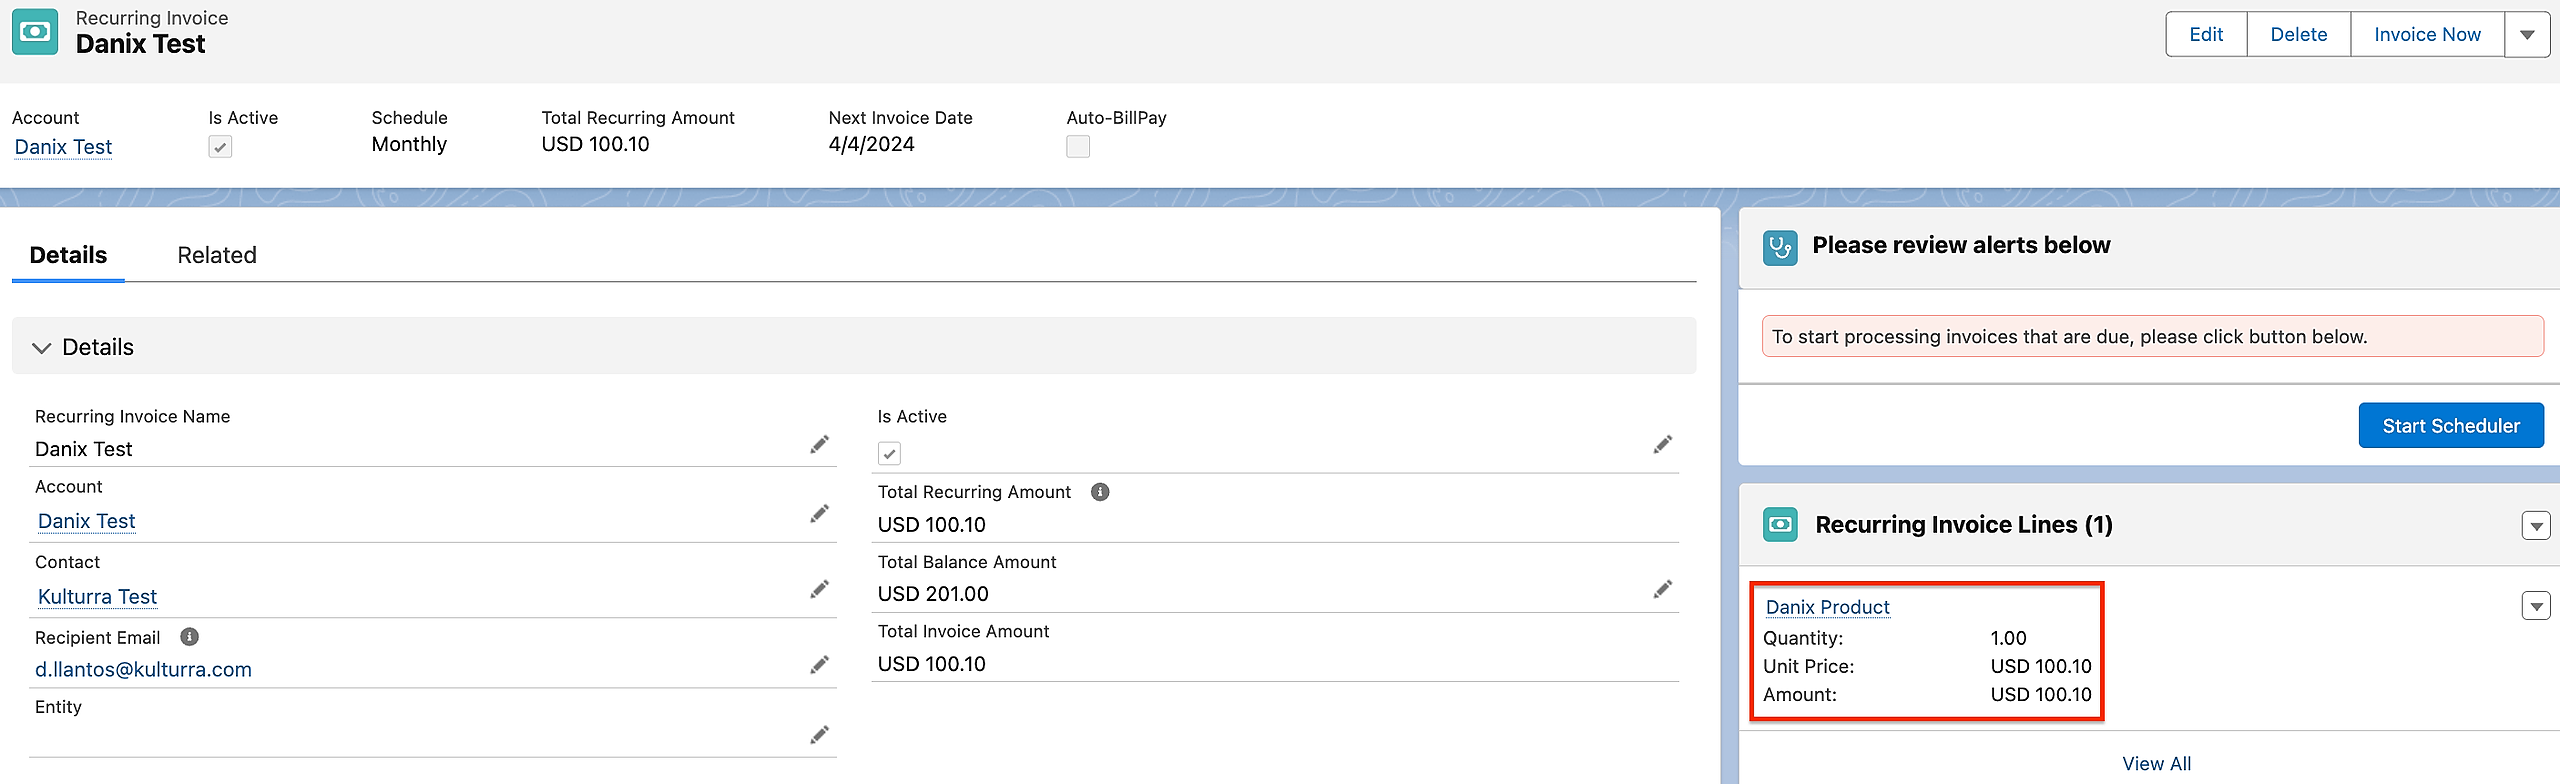Edit Total Balance Amount with pencil icon
Image resolution: width=2560 pixels, height=784 pixels.
pos(1662,589)
